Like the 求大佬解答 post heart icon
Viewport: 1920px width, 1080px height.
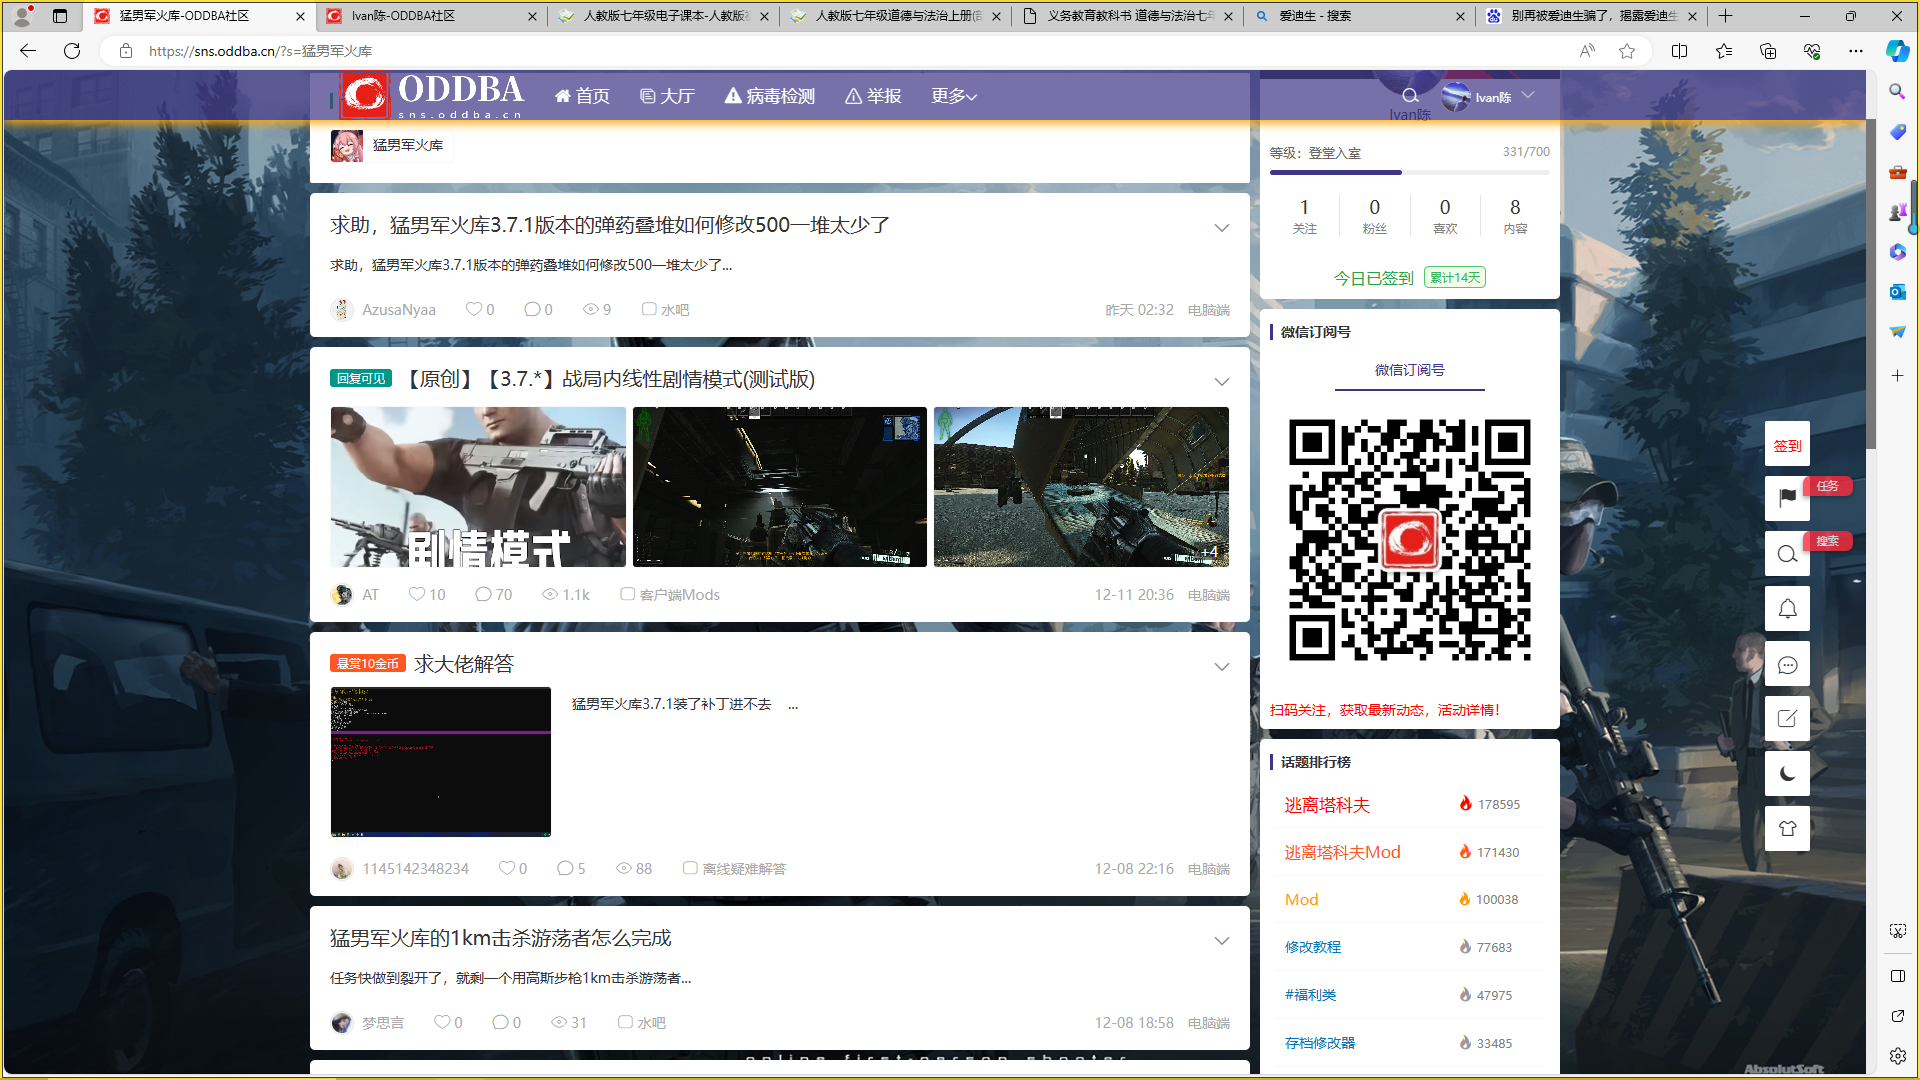506,868
